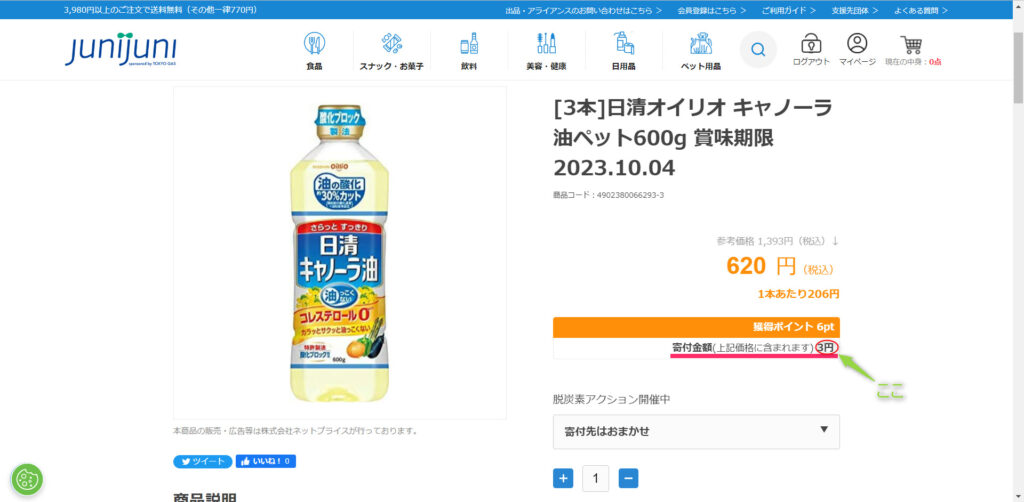Open the shopping cart icon
Screen dimensions: 1024x502
click(x=911, y=44)
